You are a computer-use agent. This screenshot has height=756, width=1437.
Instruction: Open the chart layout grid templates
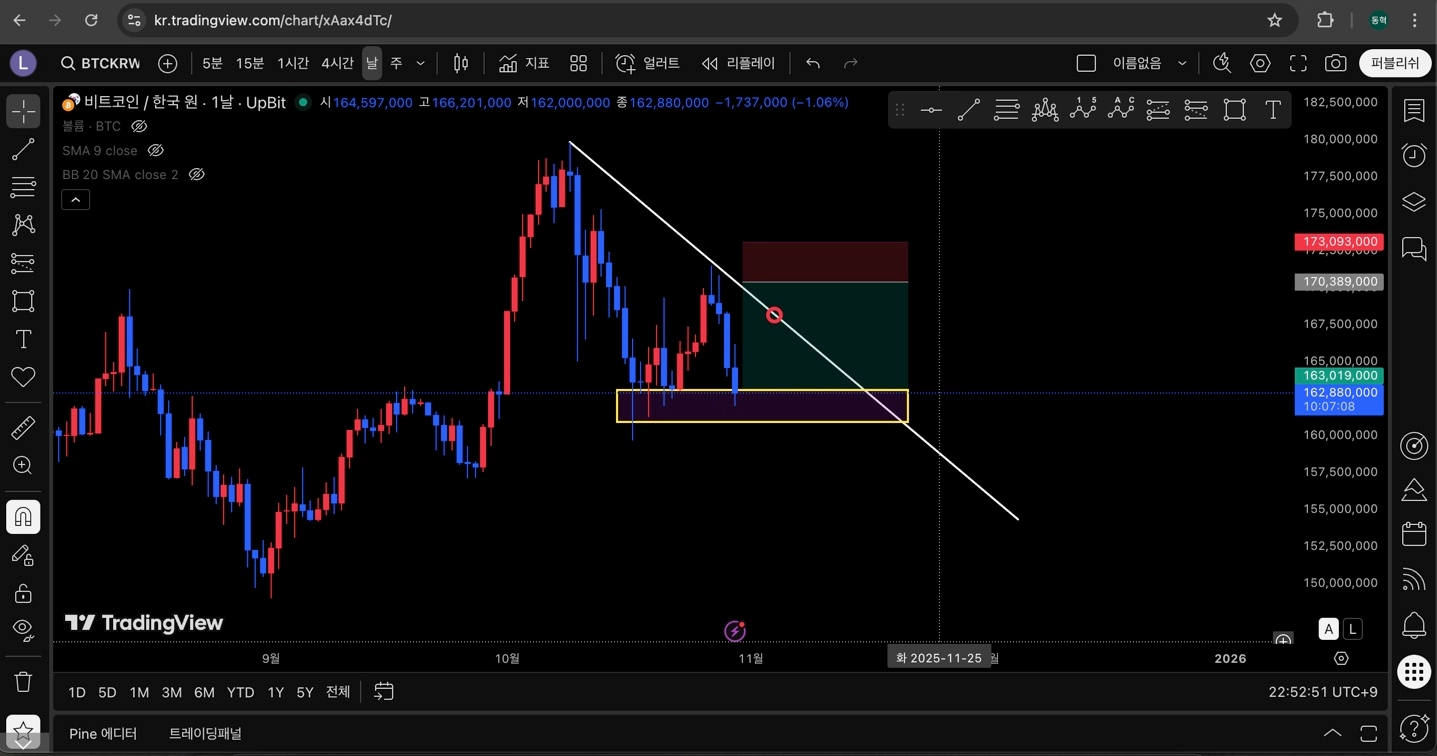pyautogui.click(x=578, y=63)
